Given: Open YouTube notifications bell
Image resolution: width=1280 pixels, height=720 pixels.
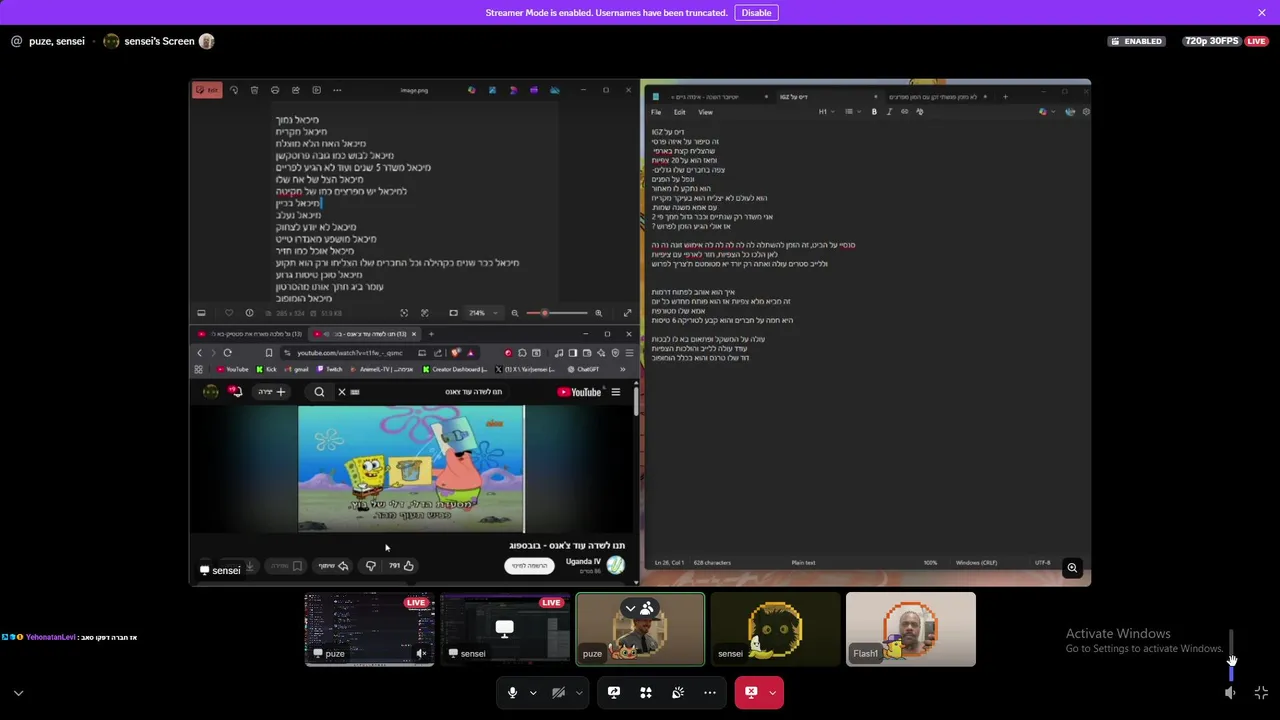Looking at the screenshot, I should coord(236,392).
